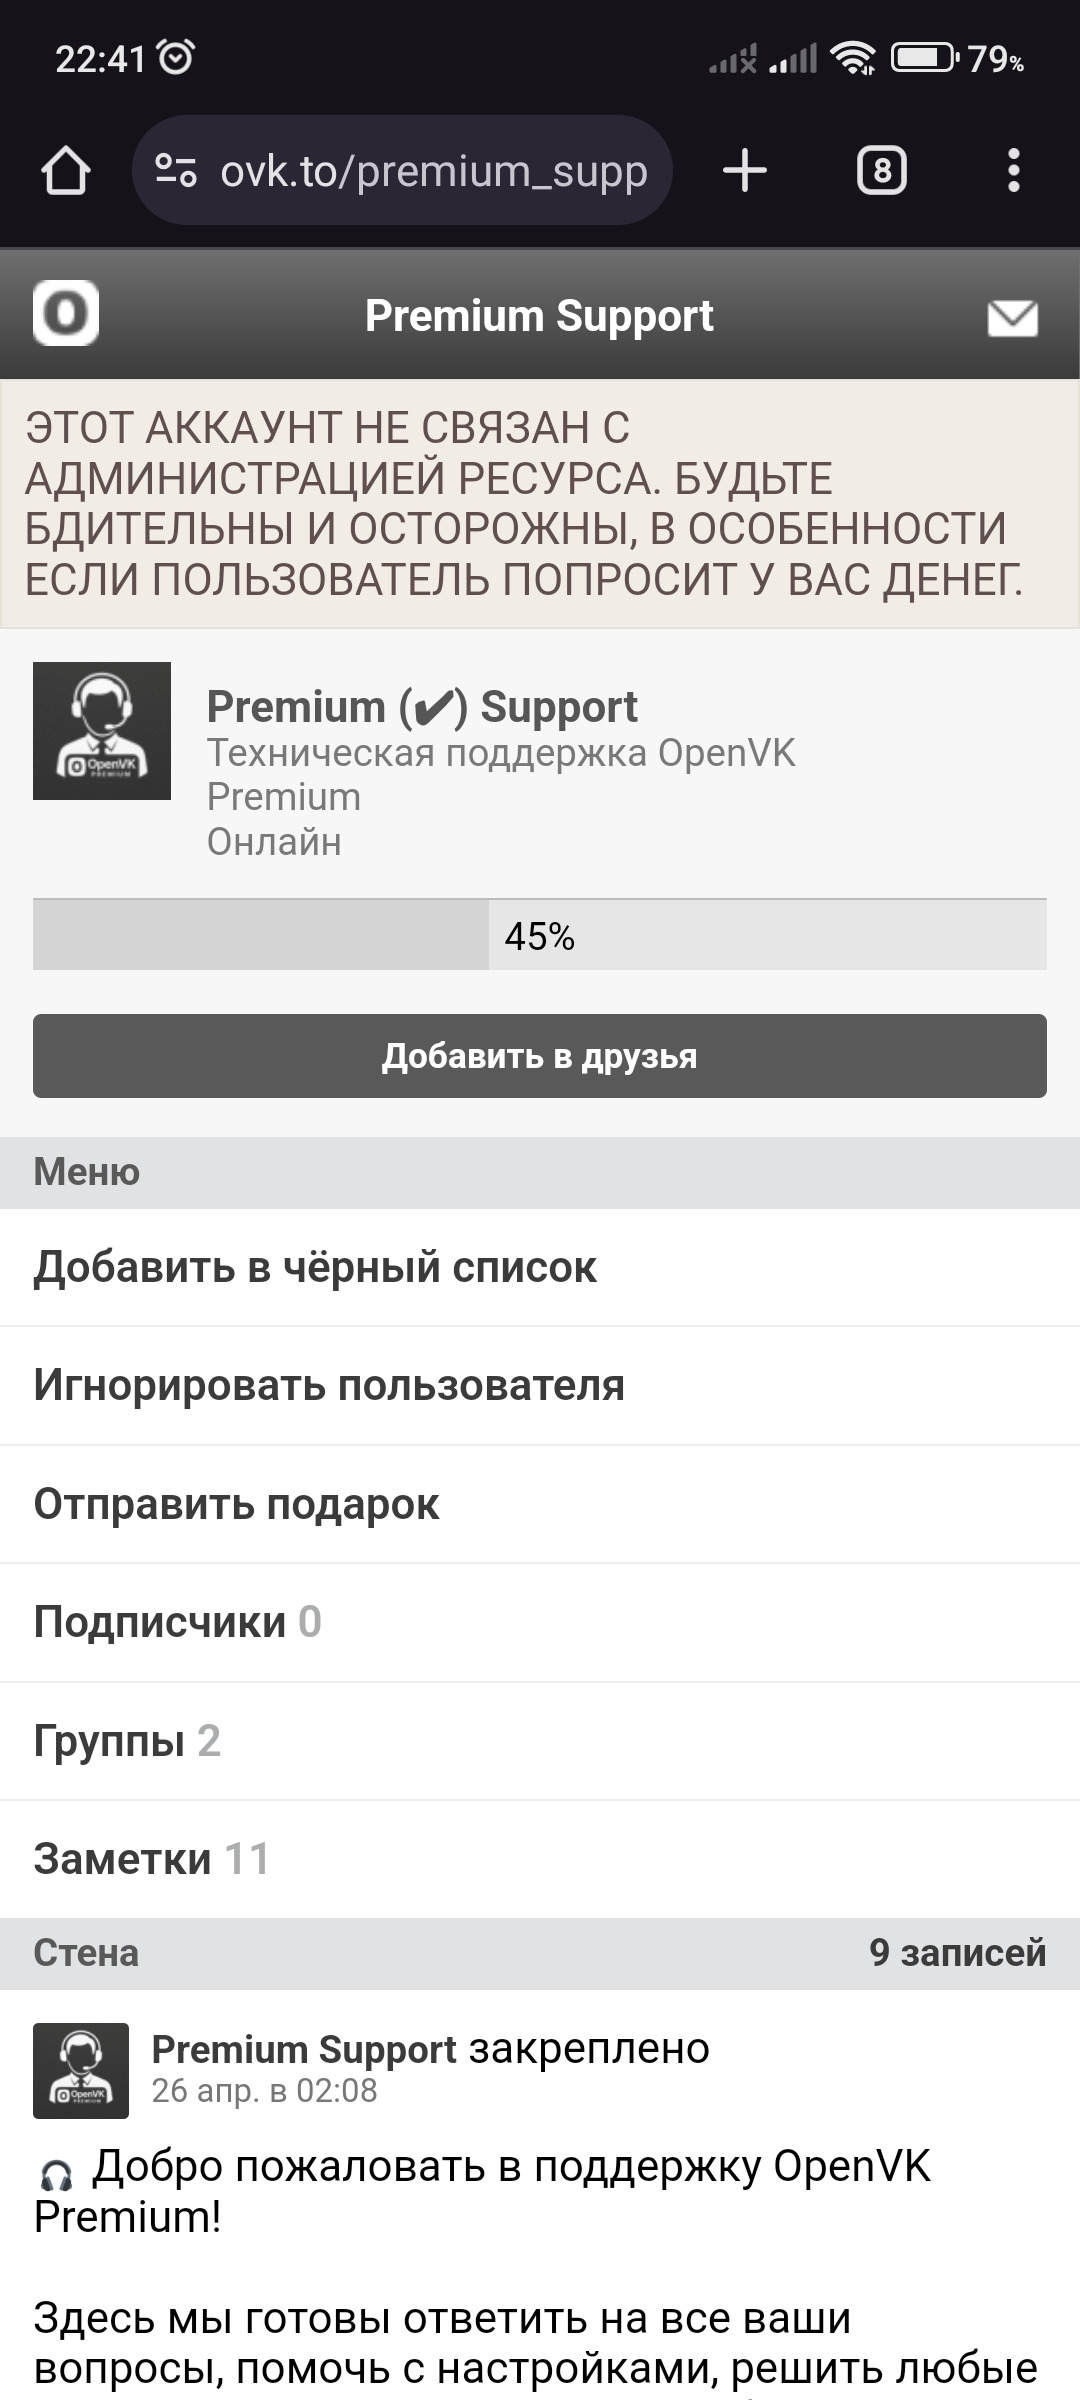Open the OpenVK logo menu

66,313
